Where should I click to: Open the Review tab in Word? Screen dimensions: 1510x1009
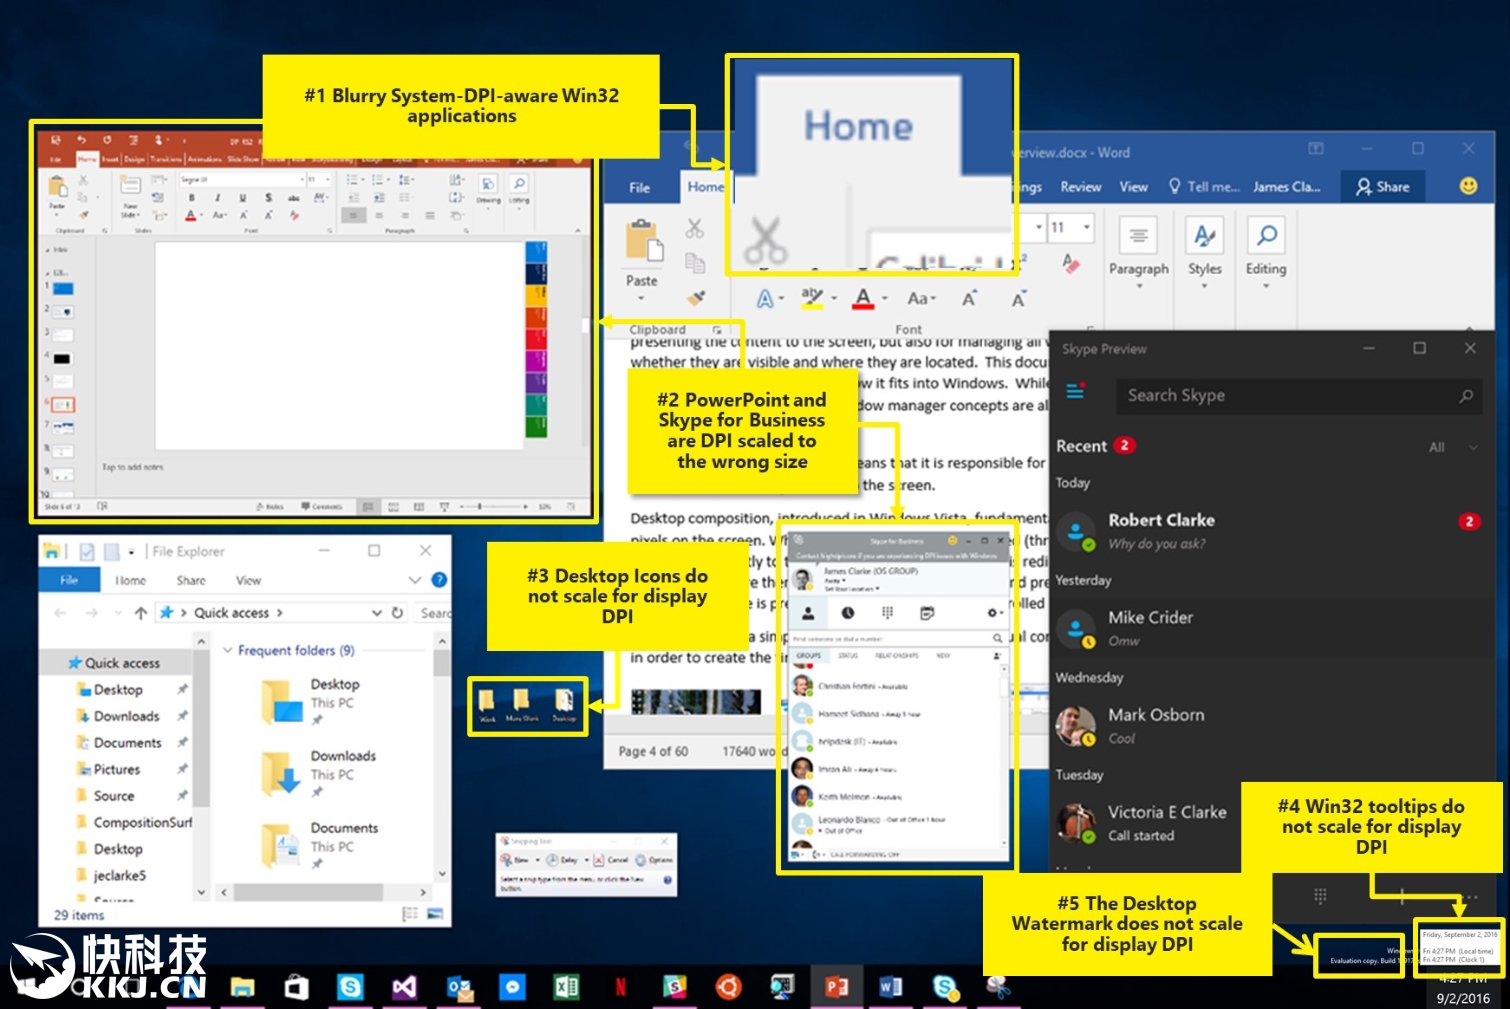point(1080,187)
